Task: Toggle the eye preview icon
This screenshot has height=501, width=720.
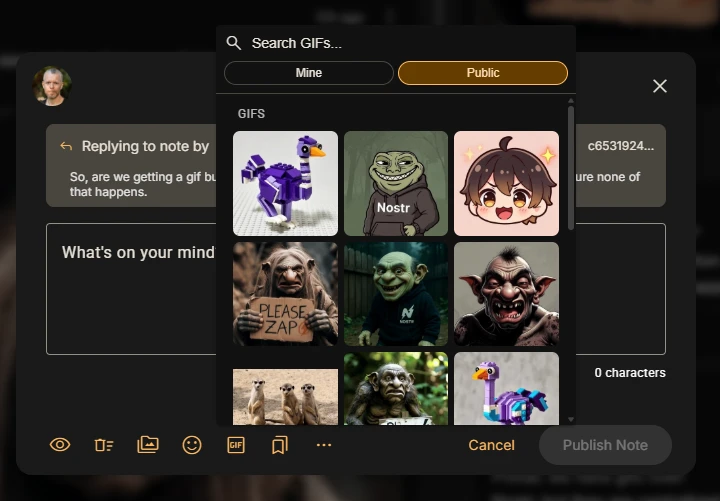Action: click(x=60, y=445)
